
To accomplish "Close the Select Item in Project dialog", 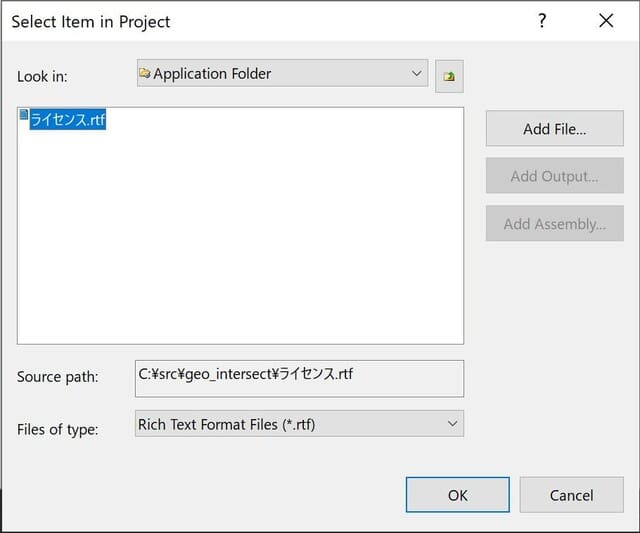I will 605,21.
